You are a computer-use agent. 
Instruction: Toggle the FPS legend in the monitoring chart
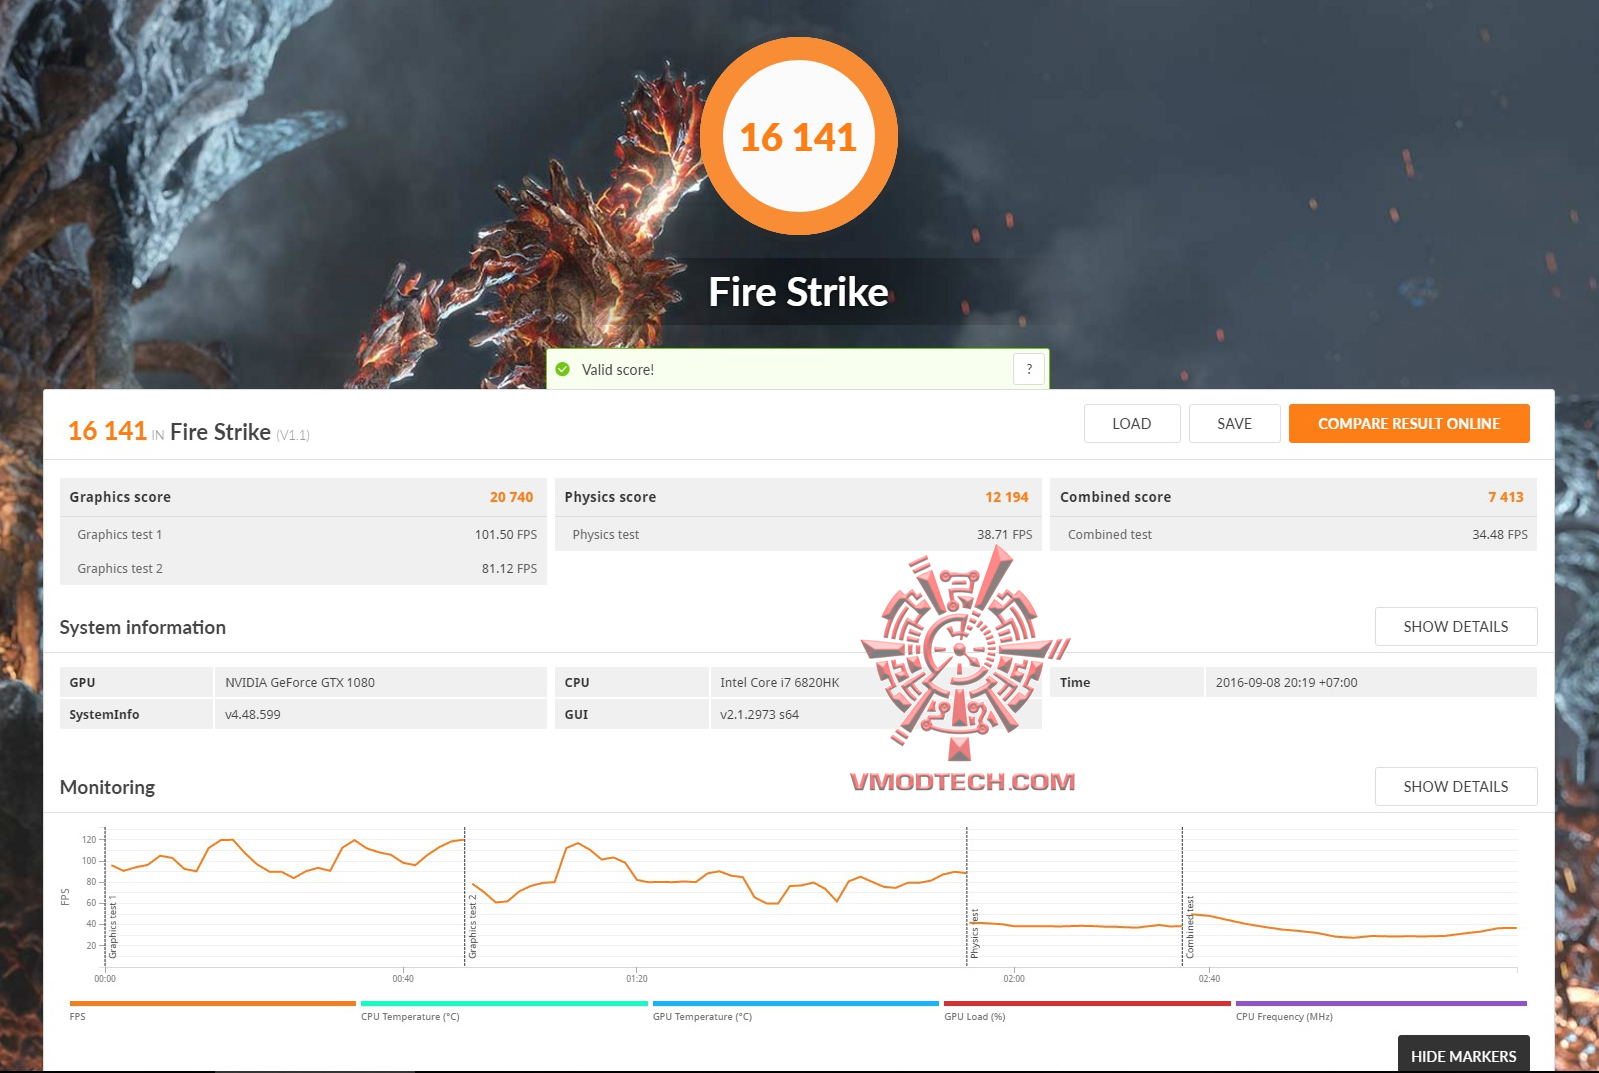click(213, 1010)
